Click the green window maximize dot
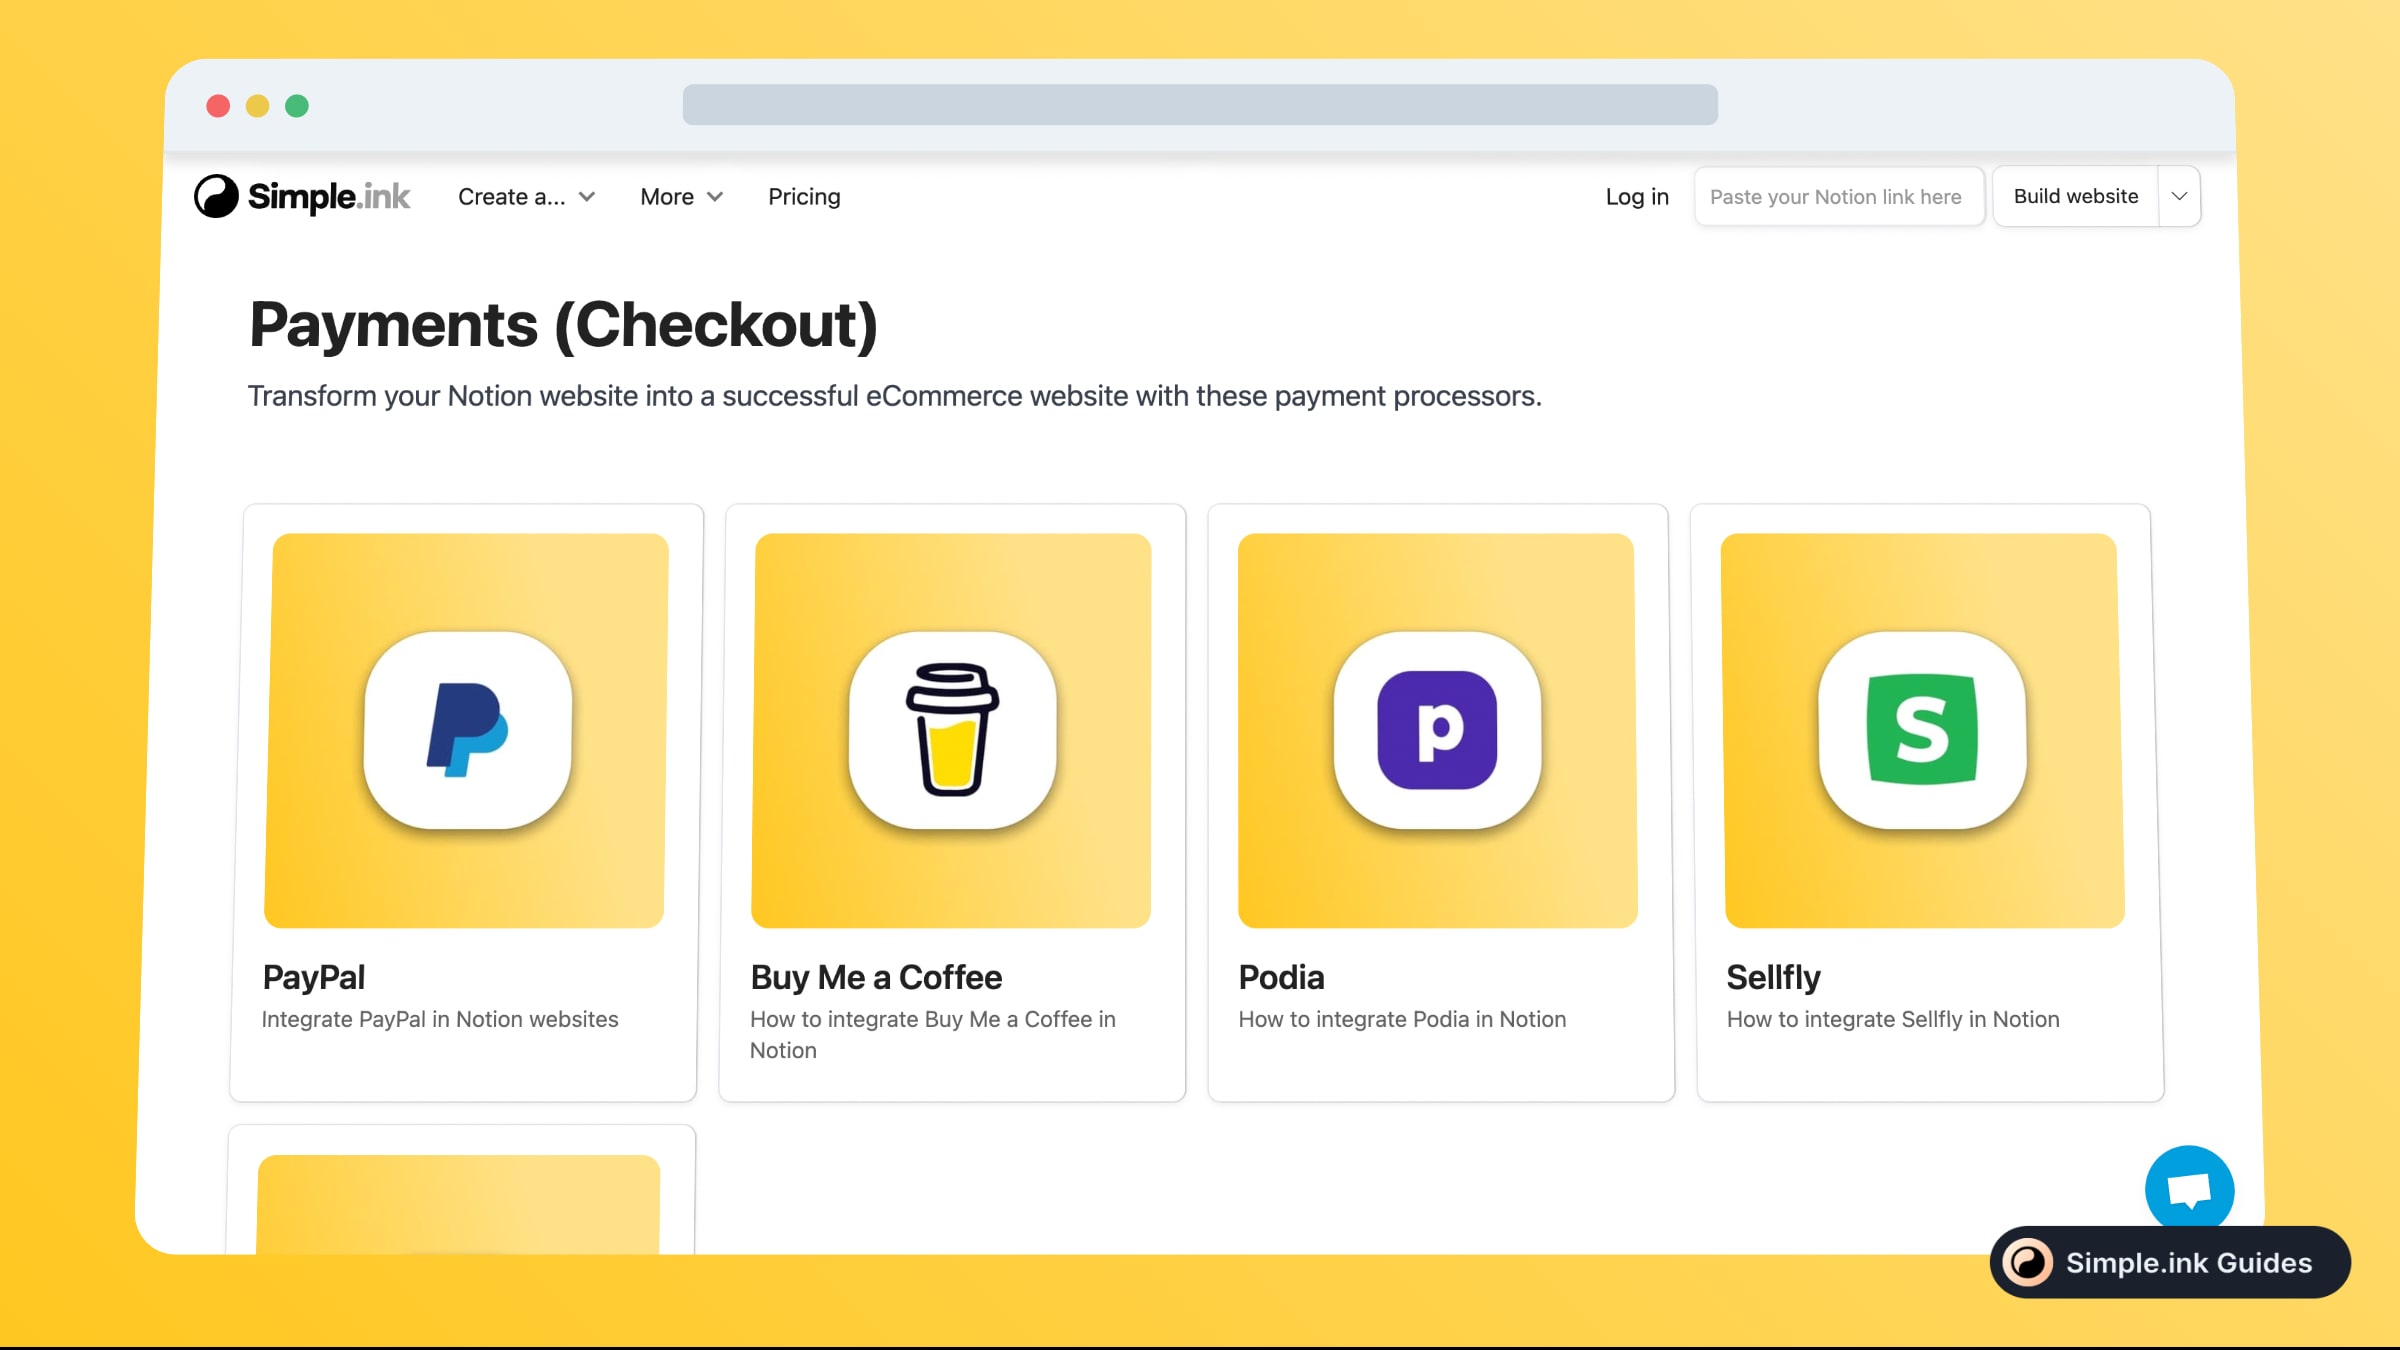The width and height of the screenshot is (2400, 1350). tap(297, 106)
